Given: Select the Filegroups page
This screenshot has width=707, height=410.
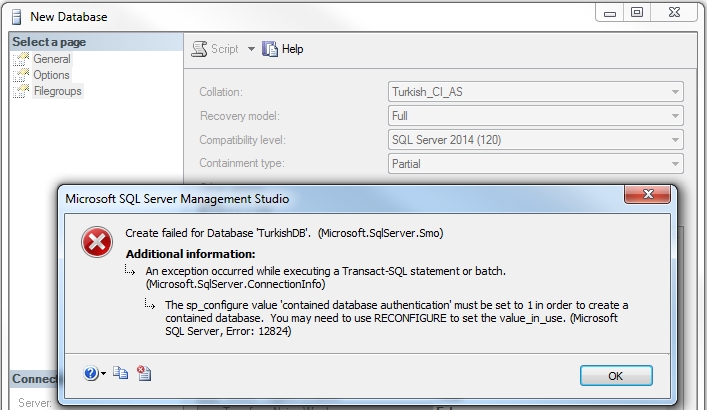Looking at the screenshot, I should tap(58, 91).
